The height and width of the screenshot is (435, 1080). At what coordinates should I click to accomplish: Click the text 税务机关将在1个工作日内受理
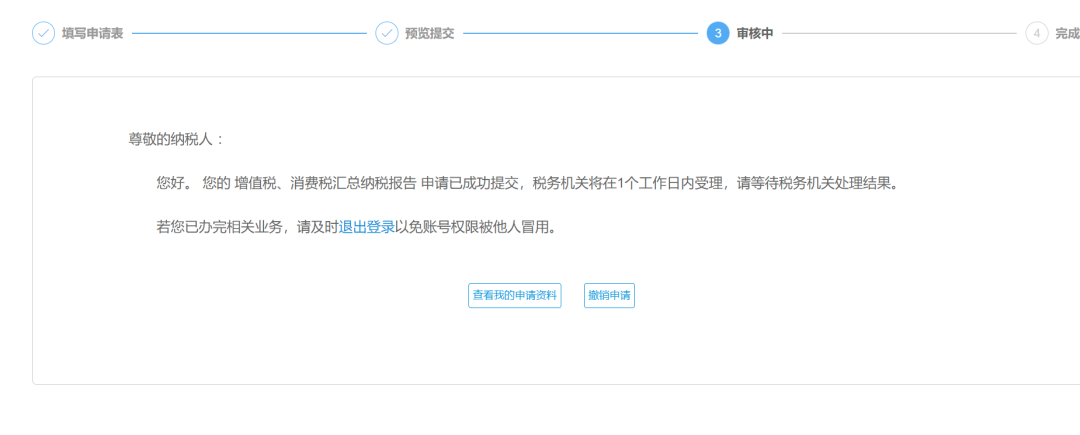tap(626, 184)
